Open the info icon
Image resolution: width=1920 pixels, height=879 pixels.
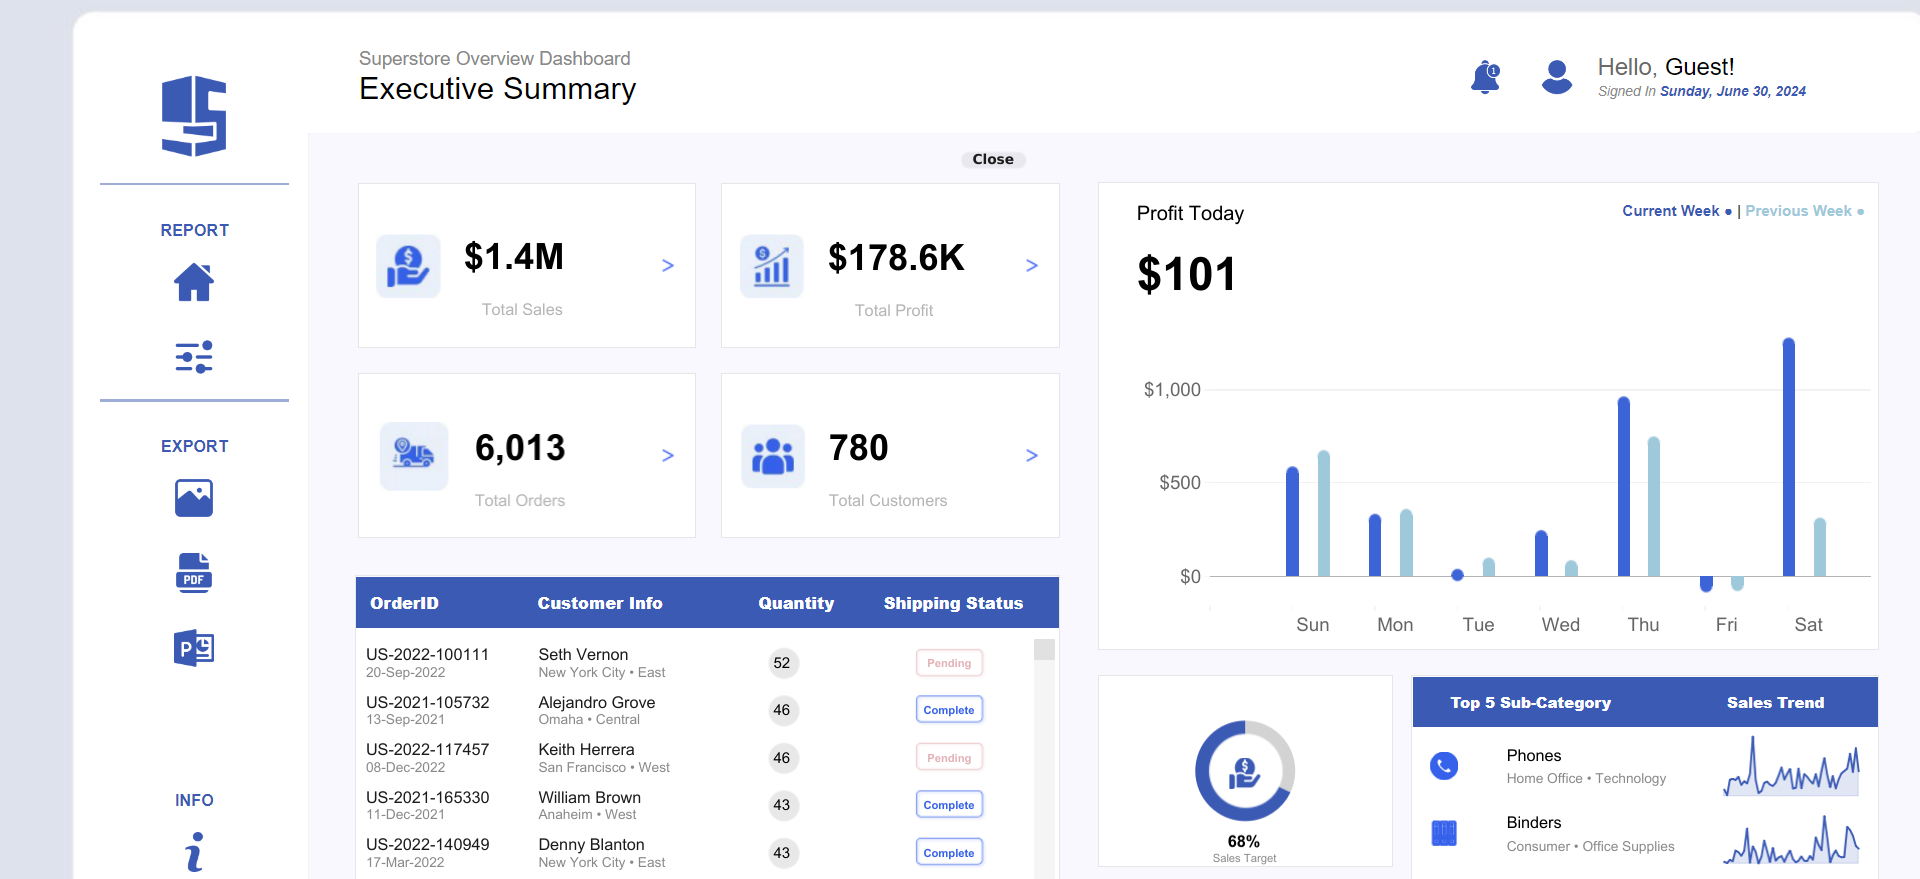tap(194, 852)
